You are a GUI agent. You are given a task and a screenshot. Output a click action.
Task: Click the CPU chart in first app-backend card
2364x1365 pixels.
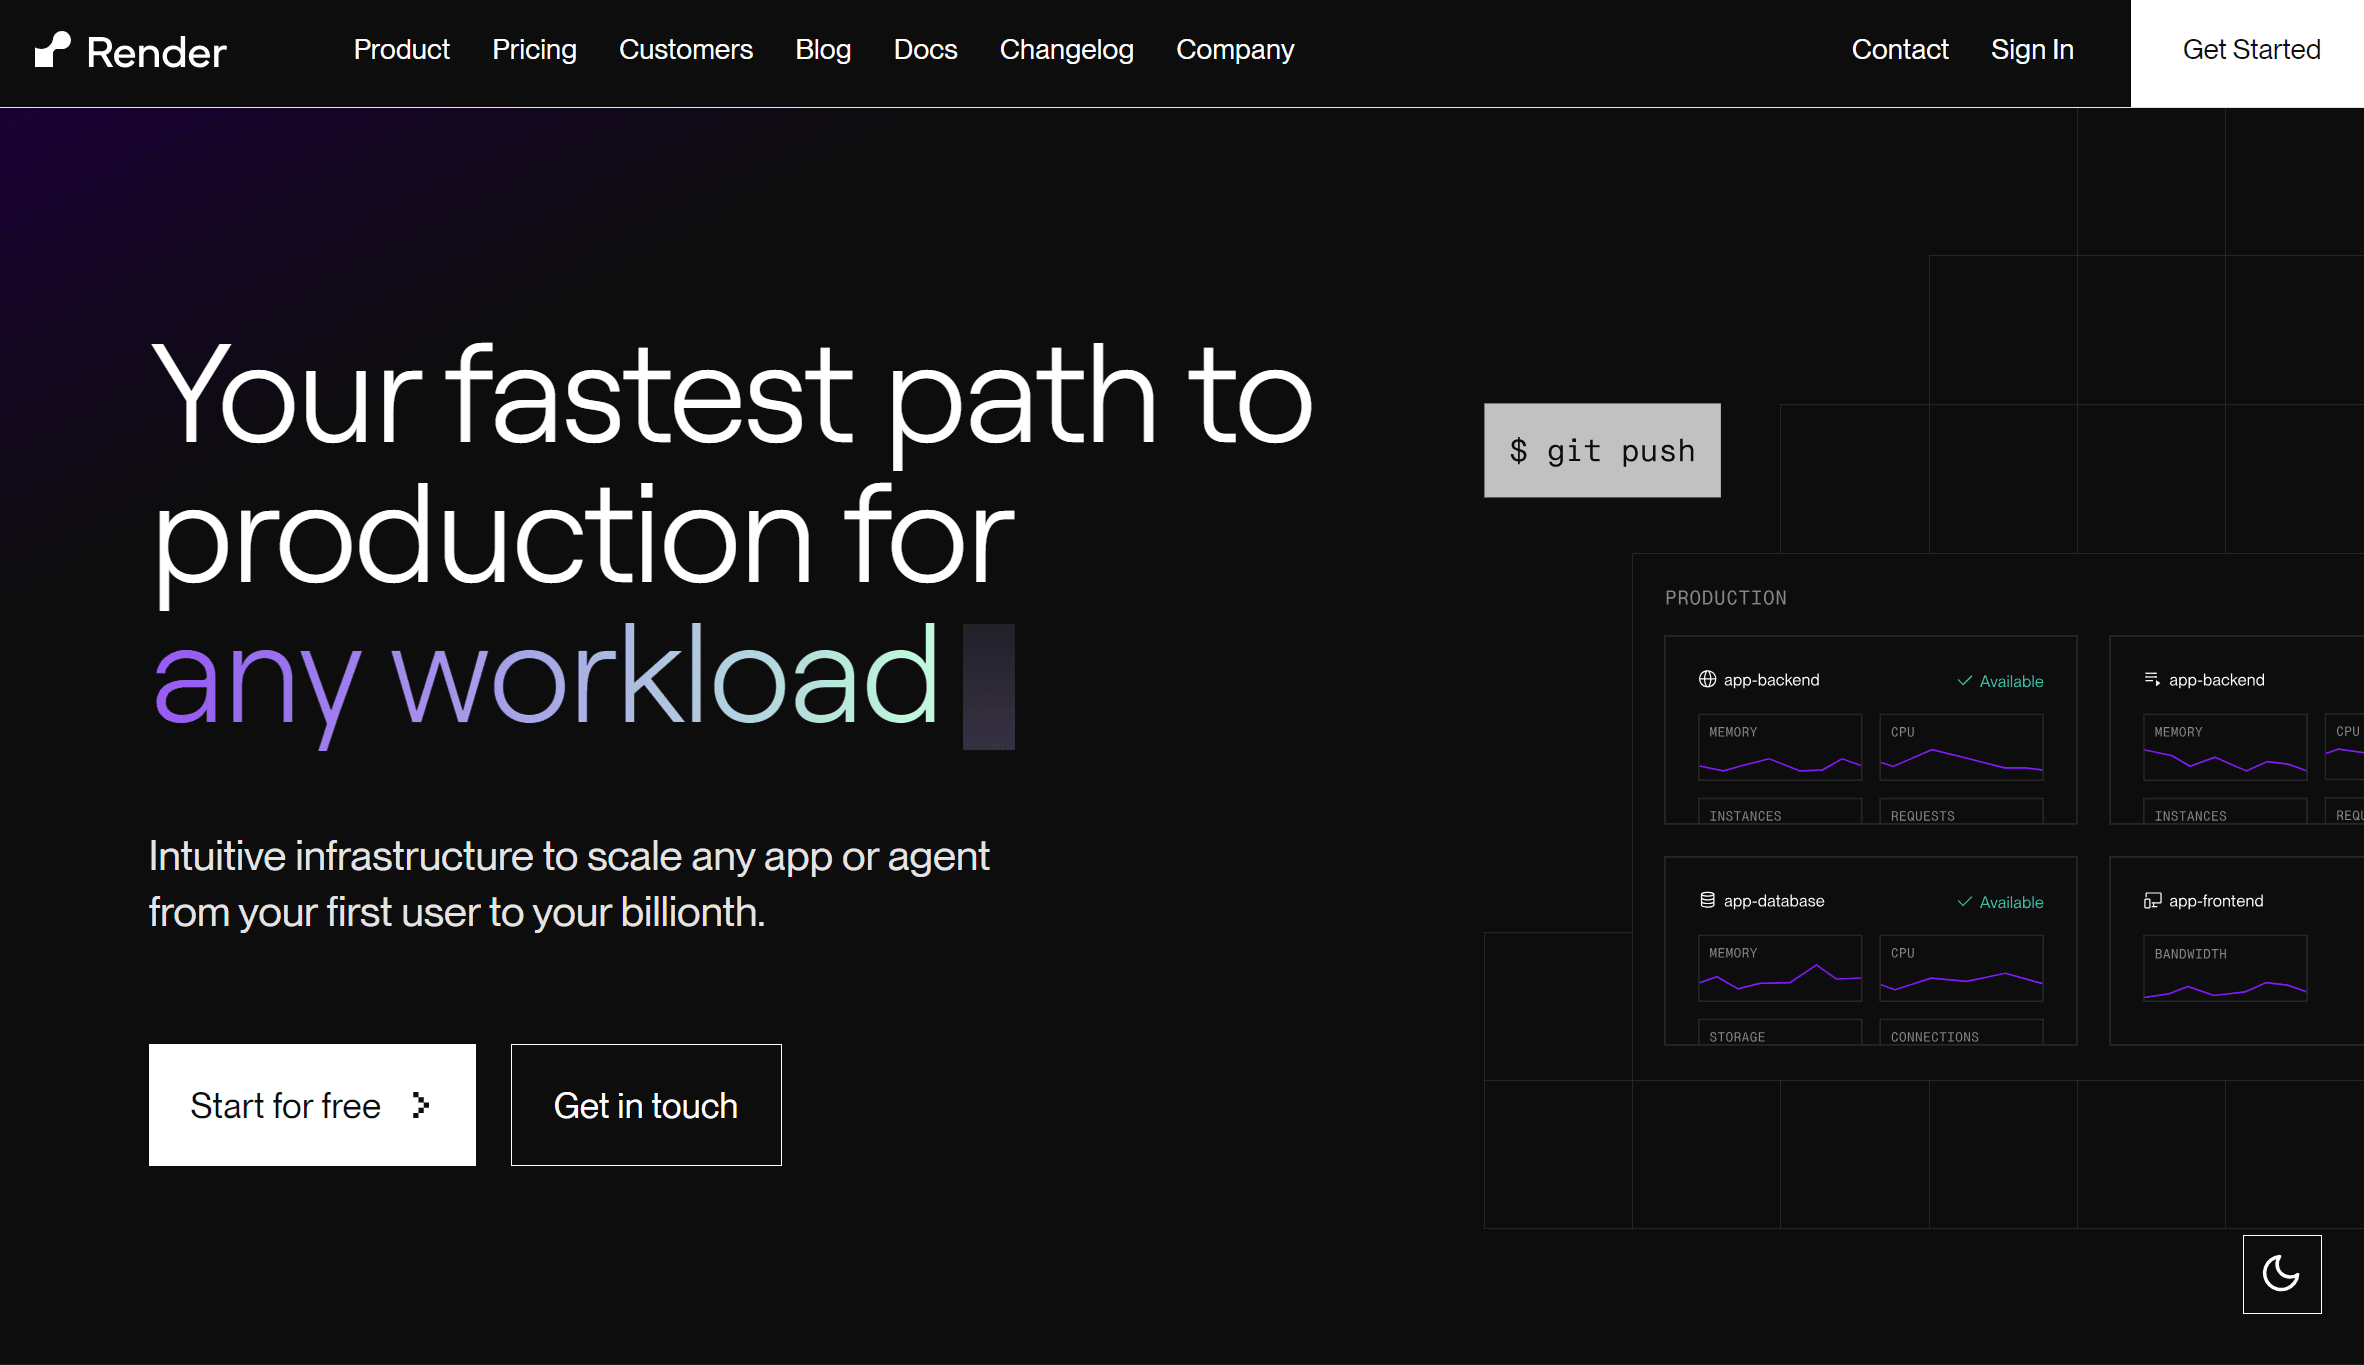[x=1961, y=747]
